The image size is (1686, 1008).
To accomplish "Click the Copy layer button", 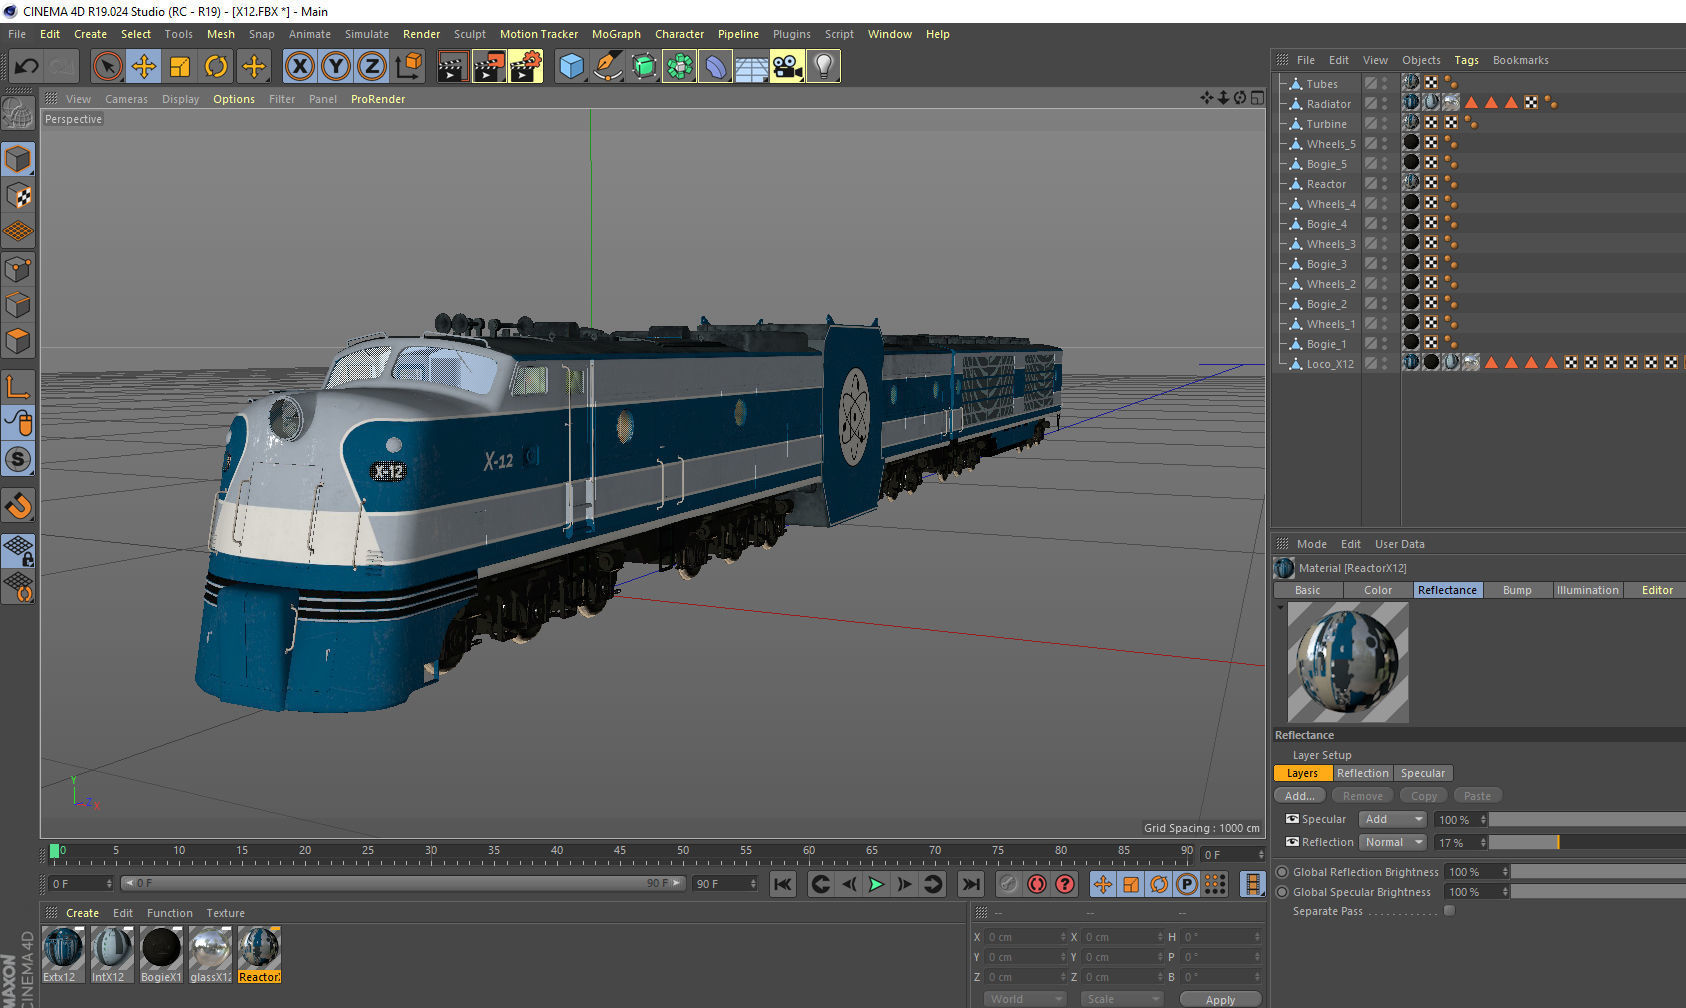I will [1424, 796].
